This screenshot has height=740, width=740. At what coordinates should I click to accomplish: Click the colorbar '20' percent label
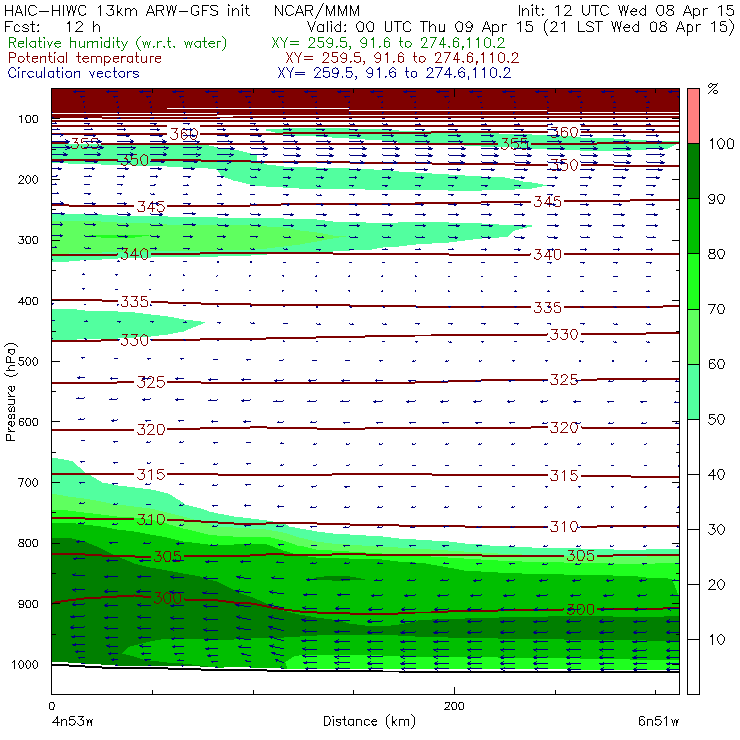tap(716, 585)
